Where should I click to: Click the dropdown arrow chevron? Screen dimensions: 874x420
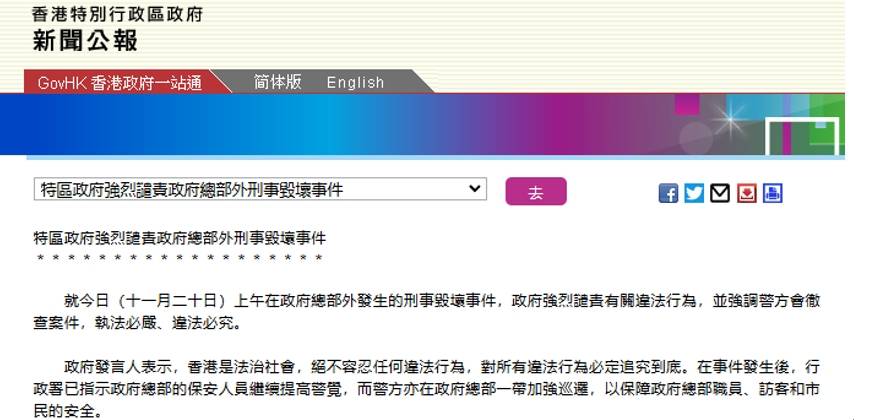(474, 190)
